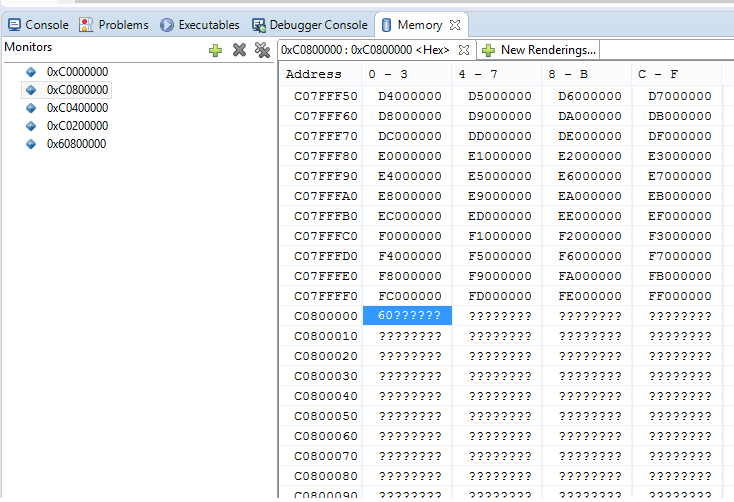Click the Executables tab icon
Viewport: 734px width, 502px height.
tap(167, 25)
